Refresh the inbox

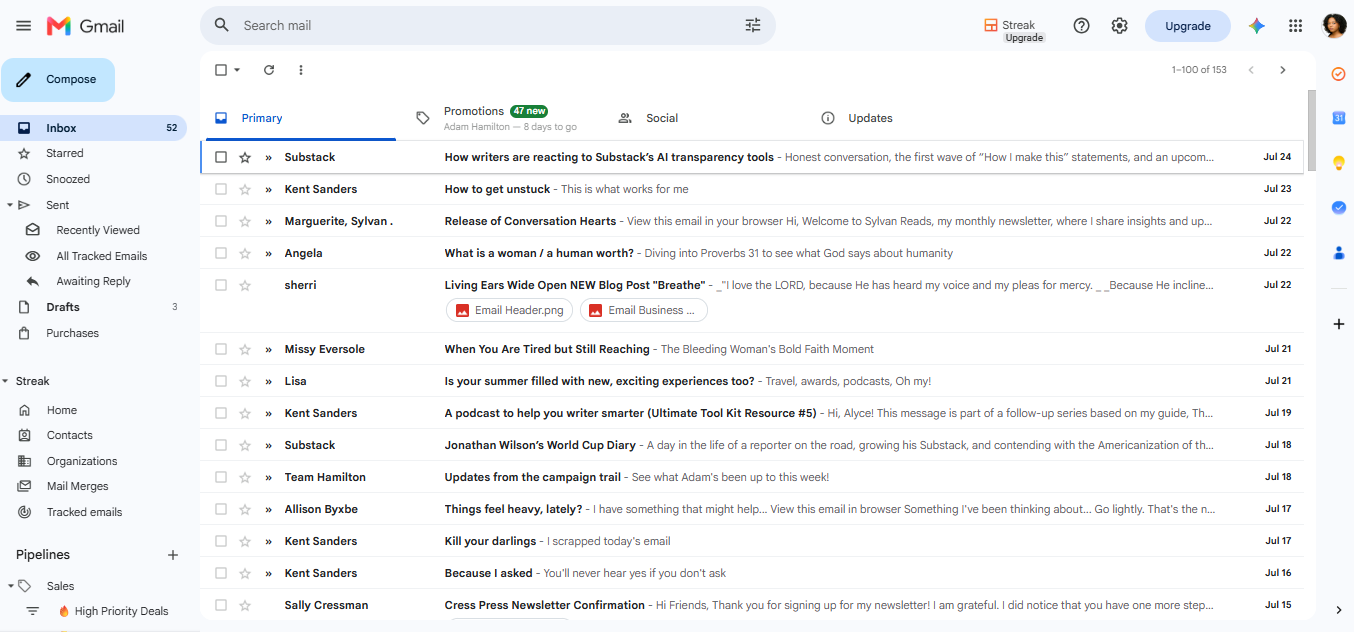click(x=269, y=70)
